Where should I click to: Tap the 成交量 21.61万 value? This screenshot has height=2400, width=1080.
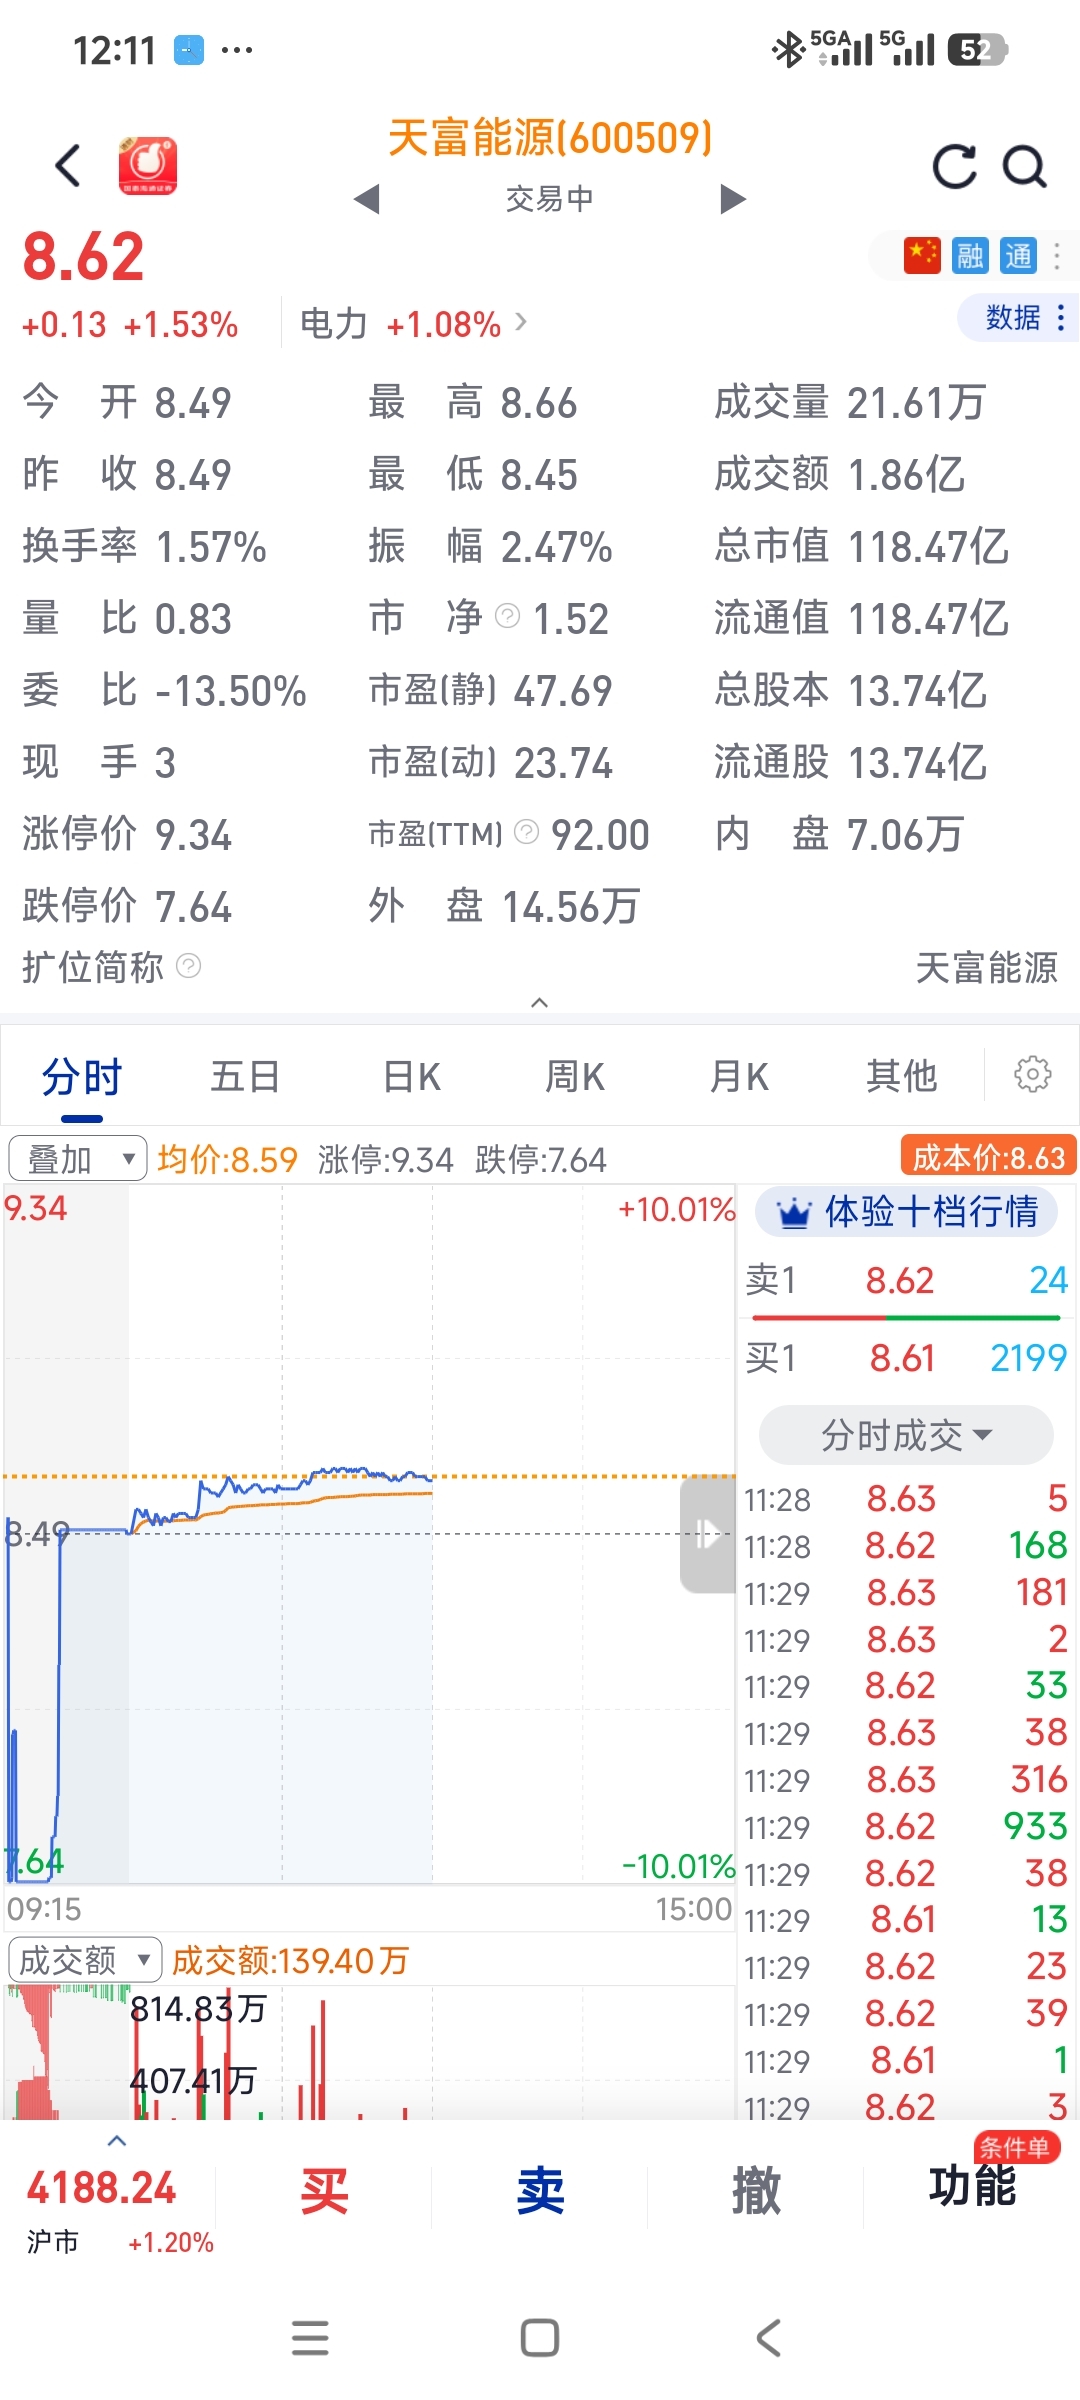(916, 403)
